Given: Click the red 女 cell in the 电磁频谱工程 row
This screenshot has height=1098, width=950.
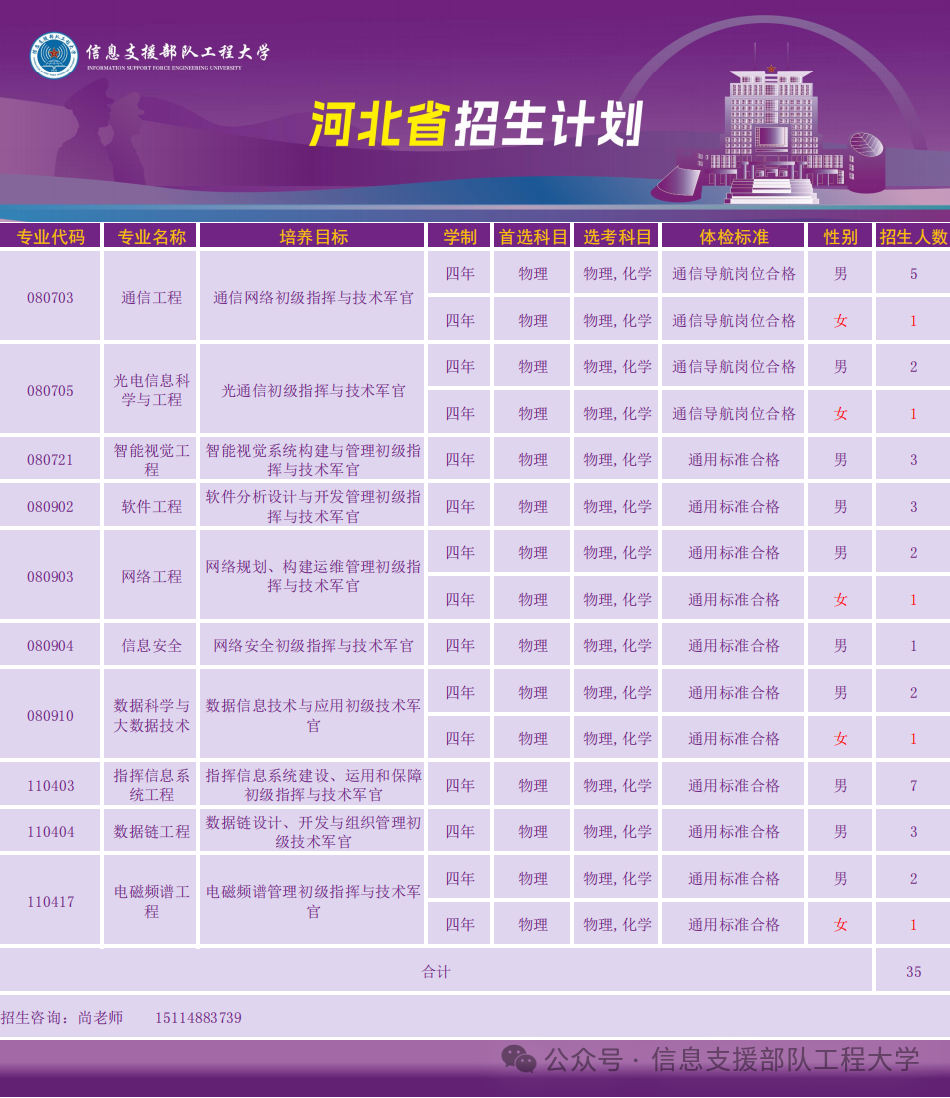Looking at the screenshot, I should [840, 925].
